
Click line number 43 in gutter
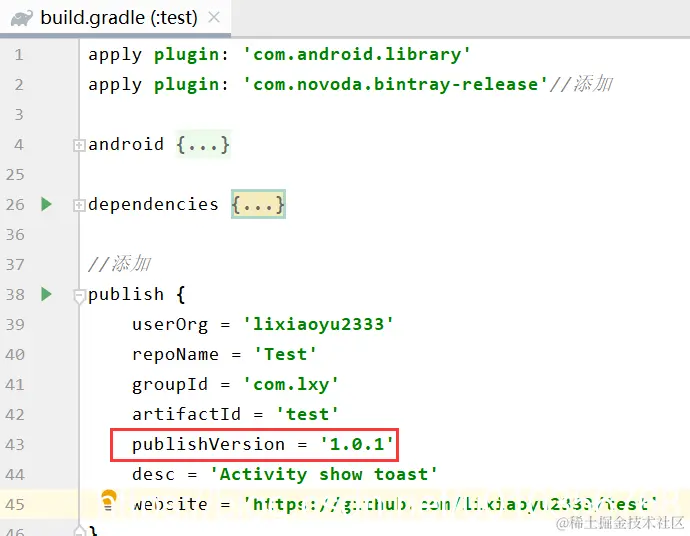(x=15, y=444)
